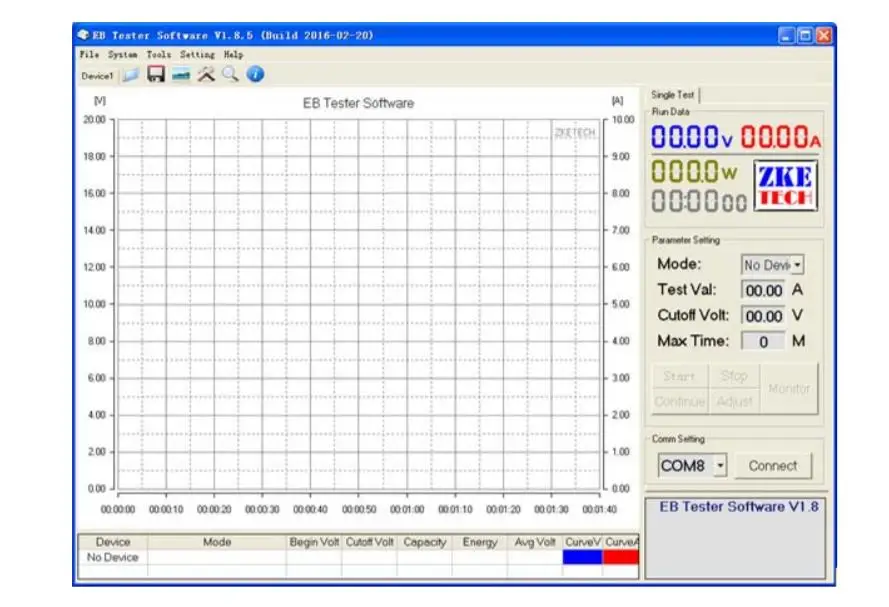Click the blue voltage readout 00.00V

691,137
